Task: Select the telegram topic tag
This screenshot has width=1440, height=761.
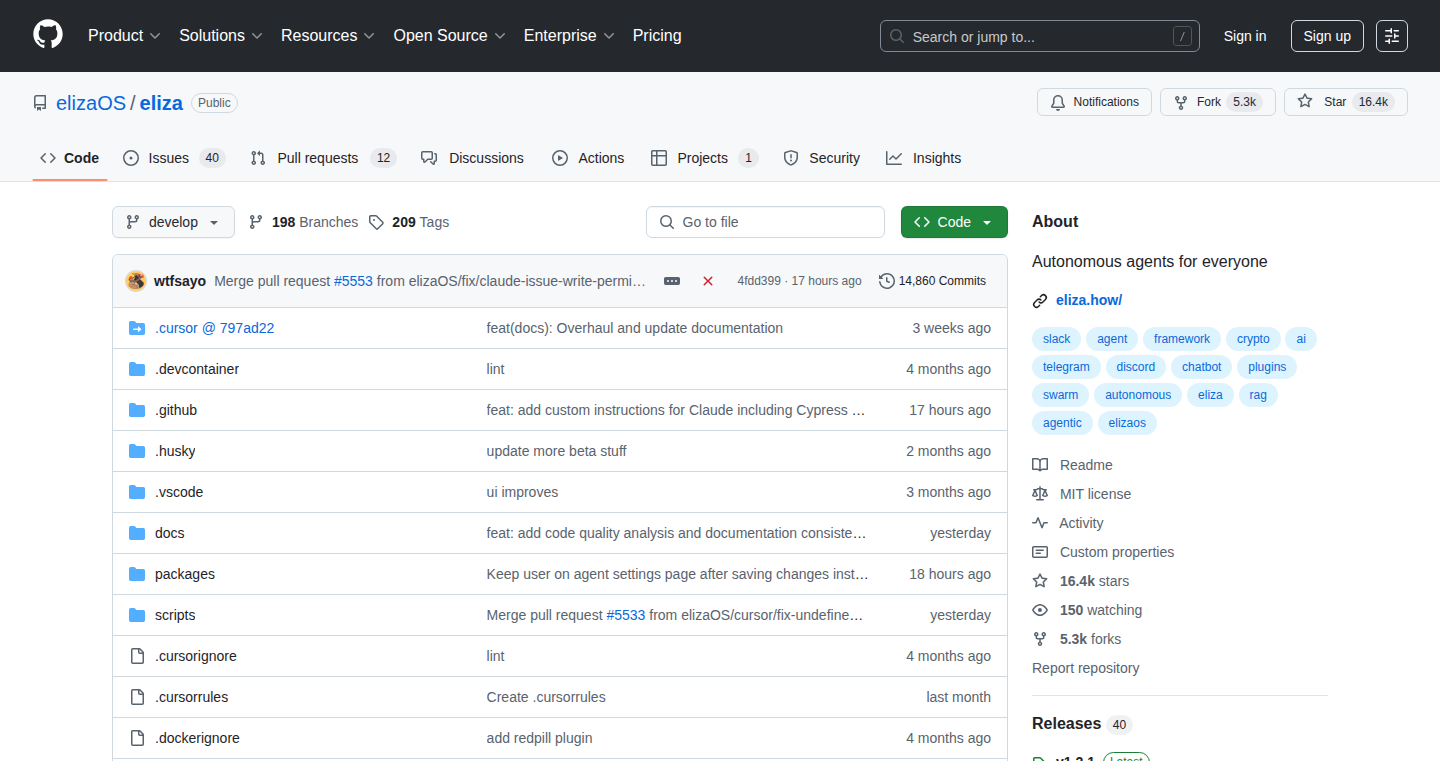Action: tap(1066, 367)
